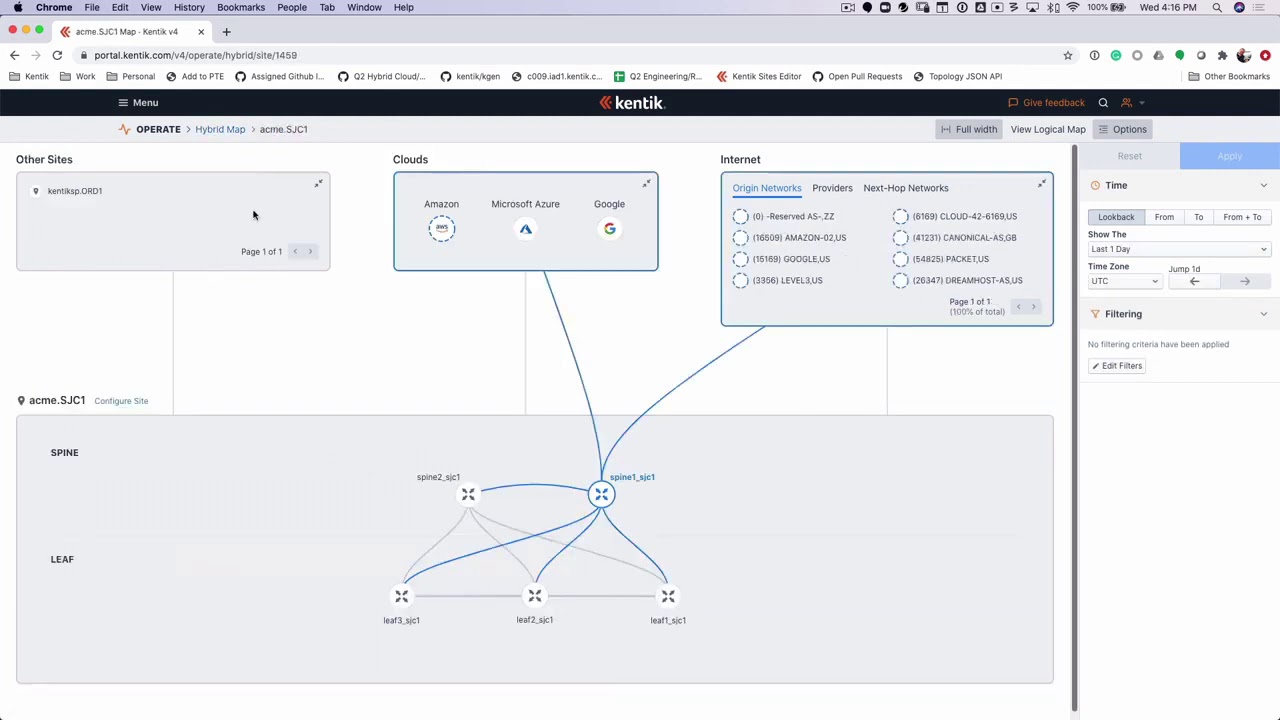Image resolution: width=1280 pixels, height=720 pixels.
Task: Switch to Origin Networks tab
Action: [x=767, y=188]
